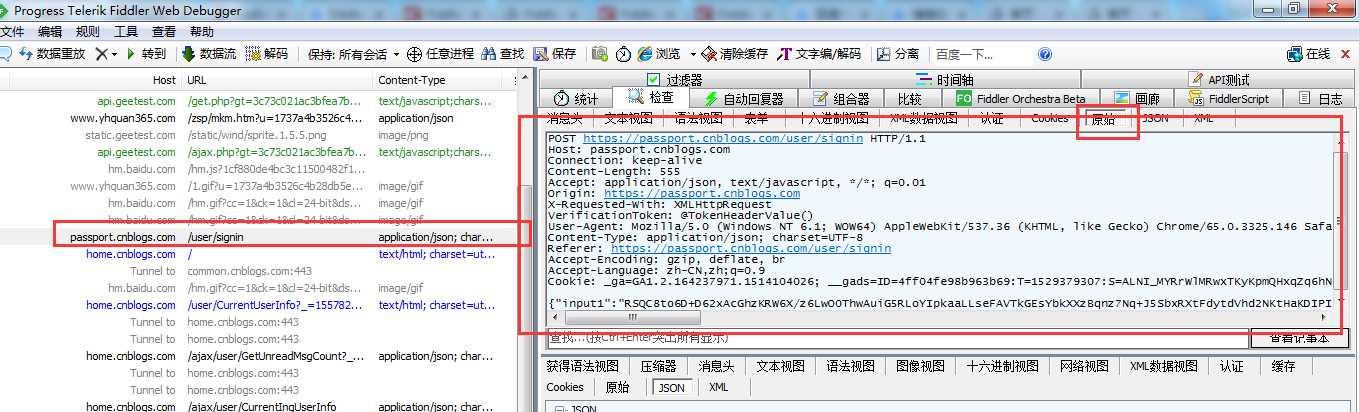
Task: Switch to the API测试 tab
Action: tap(1219, 80)
